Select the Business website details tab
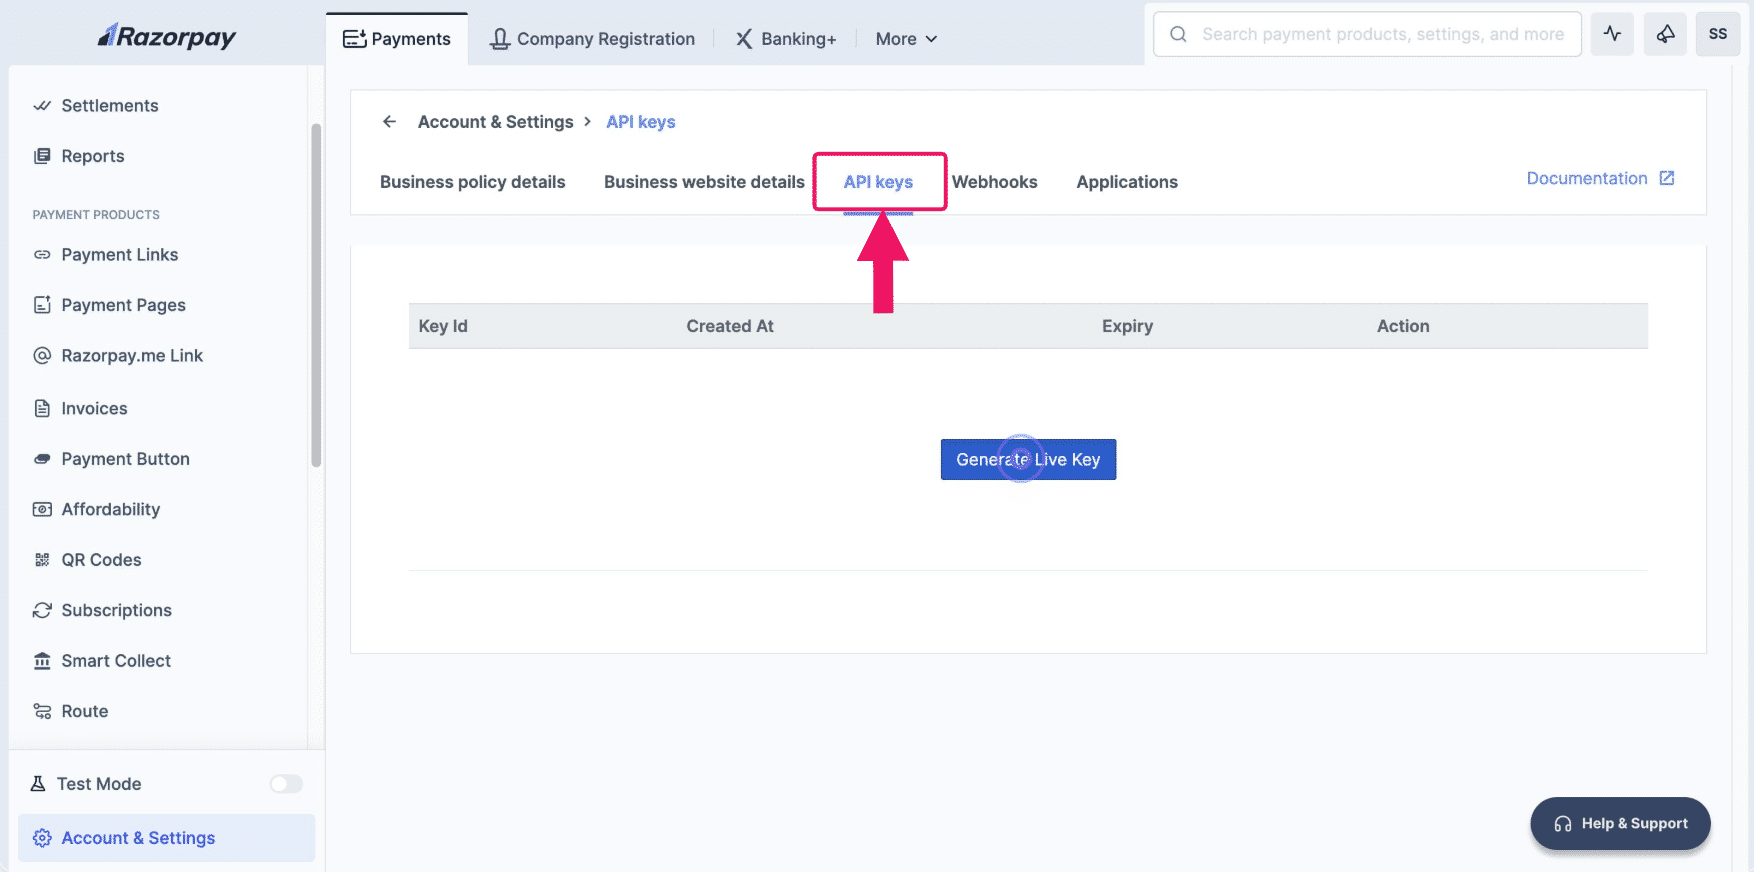Image resolution: width=1754 pixels, height=872 pixels. click(x=704, y=182)
